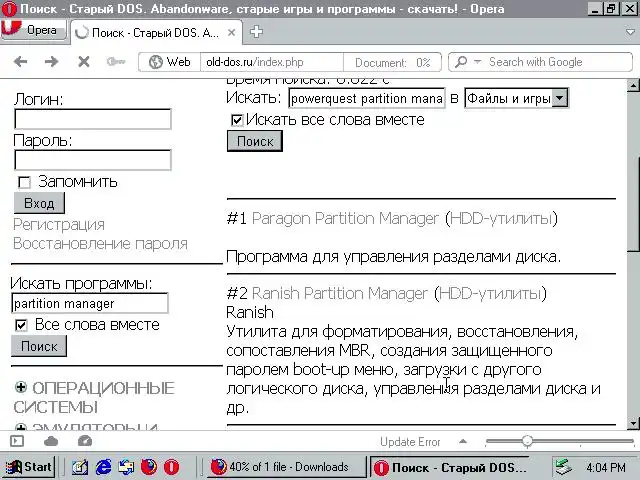Click the Document: 0% loading indicator
The width and height of the screenshot is (640, 480).
[392, 62]
